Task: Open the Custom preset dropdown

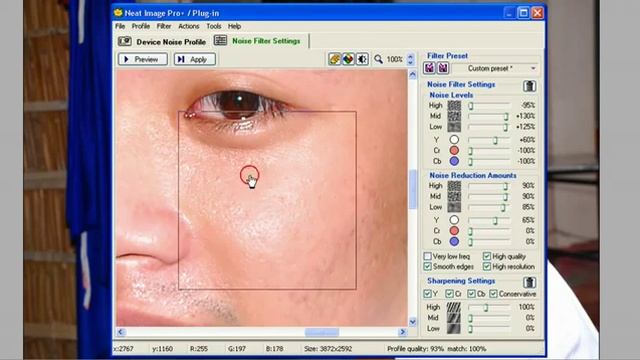Action: click(496, 69)
